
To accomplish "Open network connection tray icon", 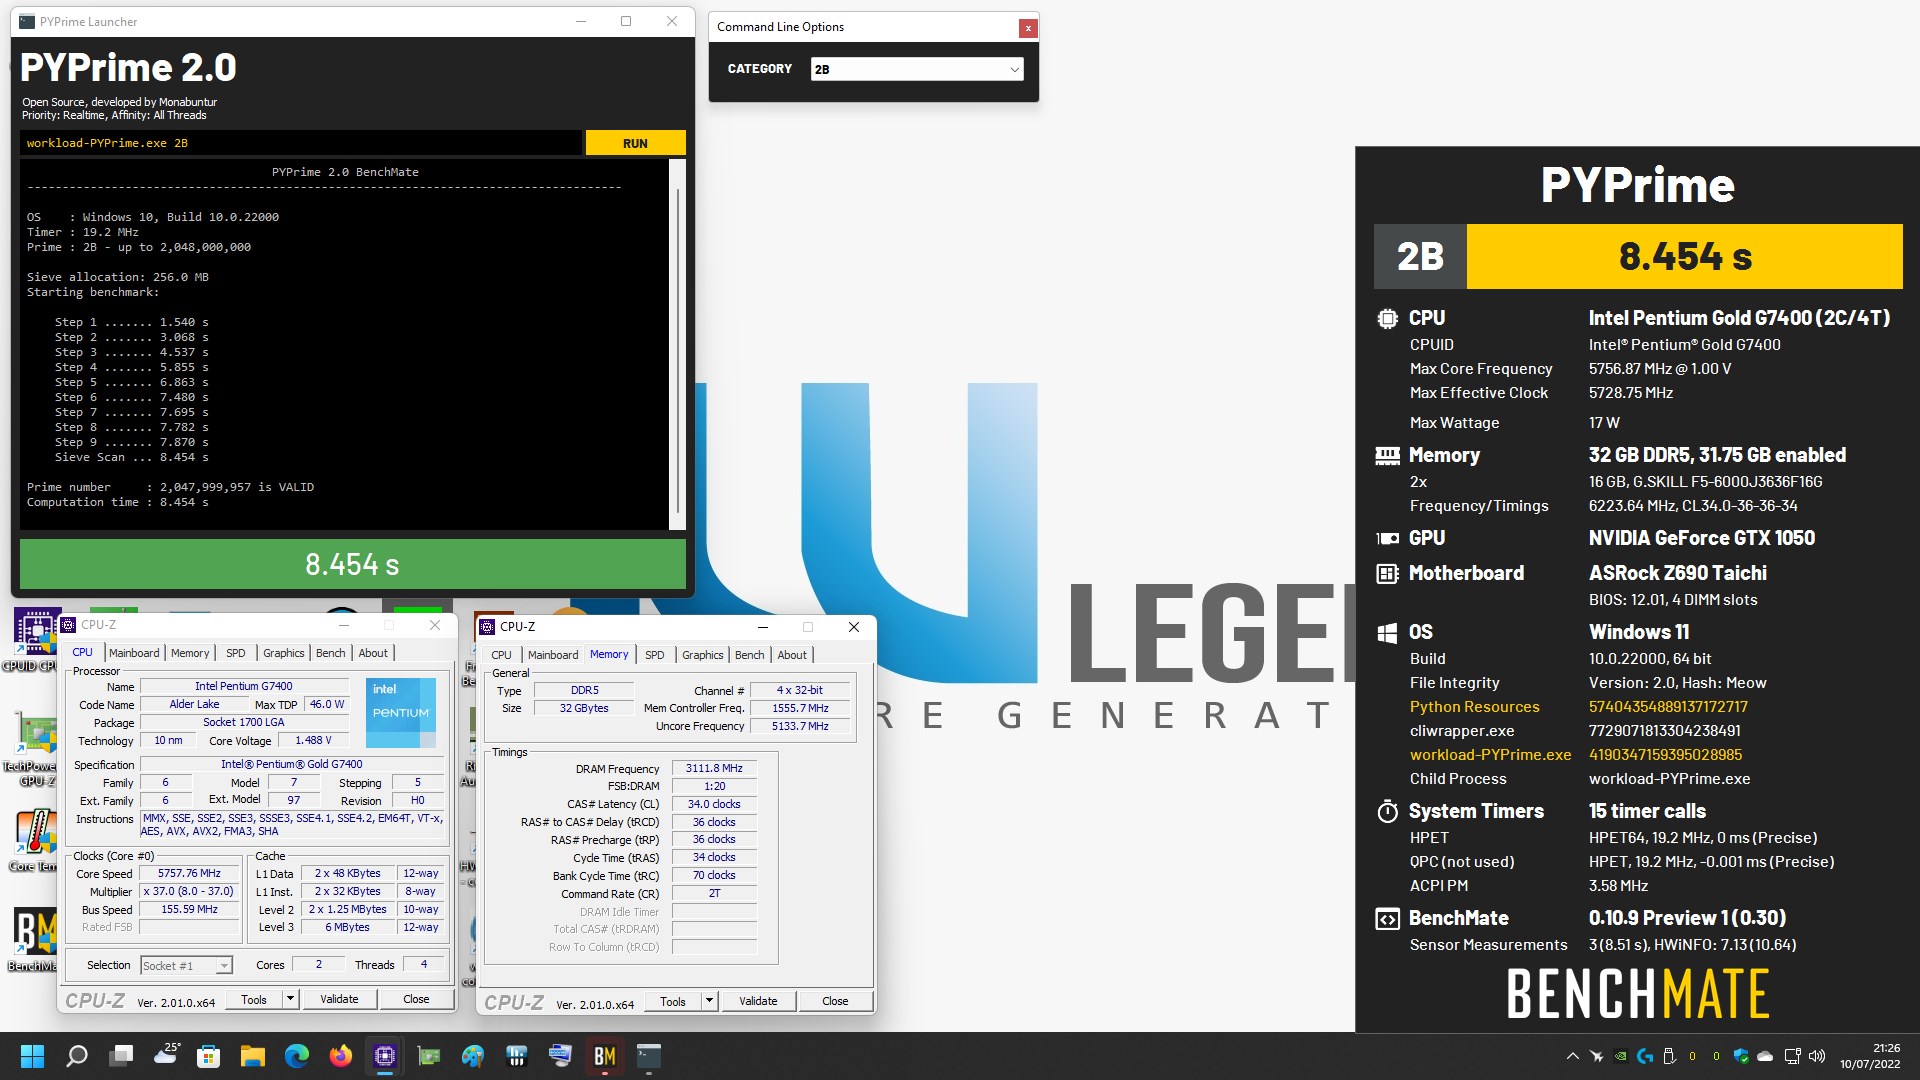I will point(1792,1056).
